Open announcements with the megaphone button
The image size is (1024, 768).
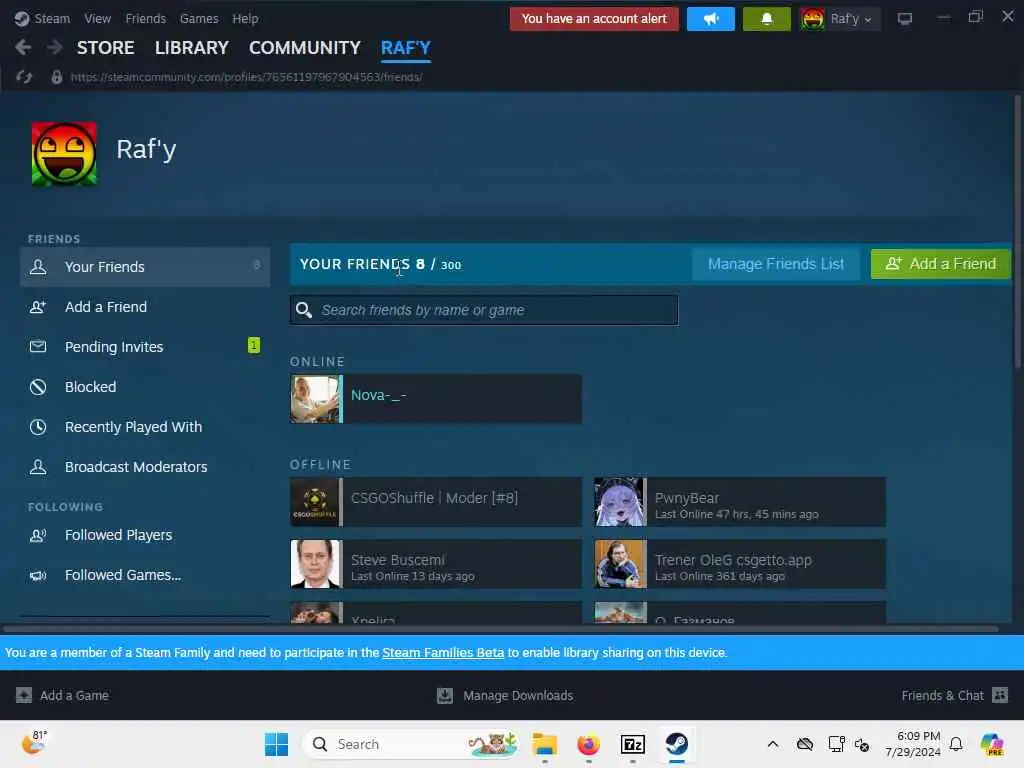(x=711, y=19)
